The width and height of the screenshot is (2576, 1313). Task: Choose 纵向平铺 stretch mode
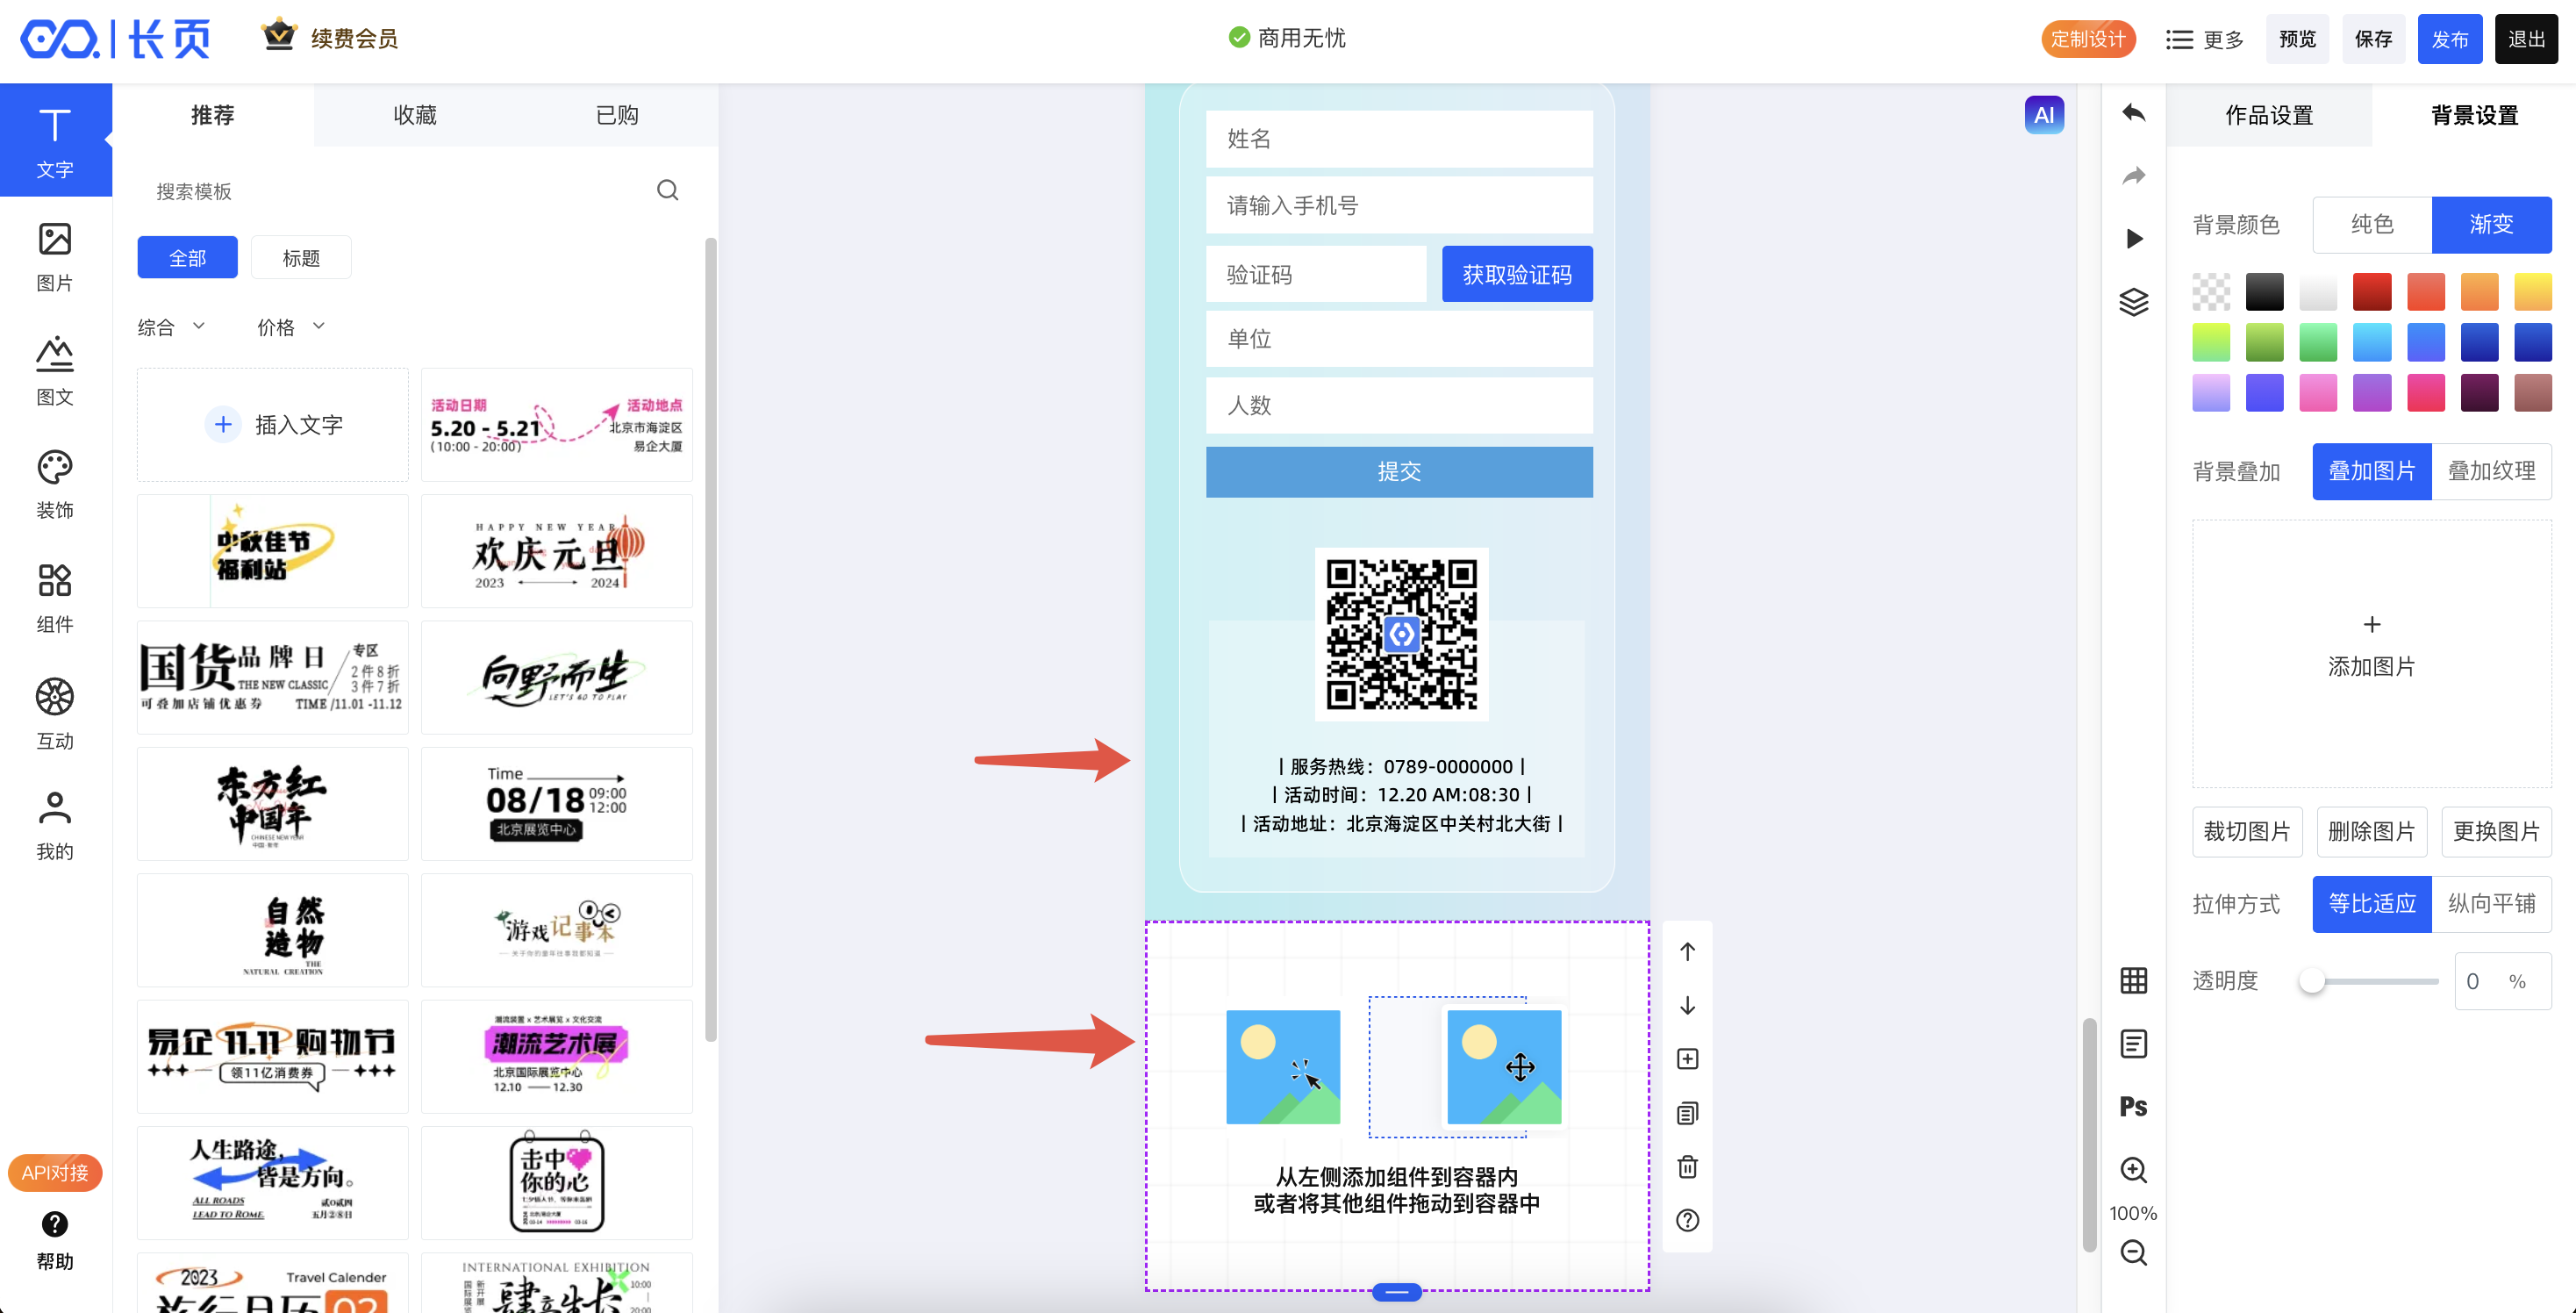(2490, 903)
